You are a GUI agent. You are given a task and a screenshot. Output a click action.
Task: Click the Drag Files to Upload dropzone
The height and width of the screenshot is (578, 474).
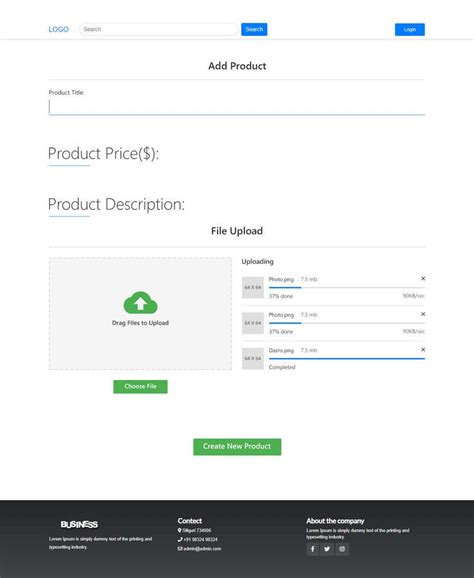(140, 313)
